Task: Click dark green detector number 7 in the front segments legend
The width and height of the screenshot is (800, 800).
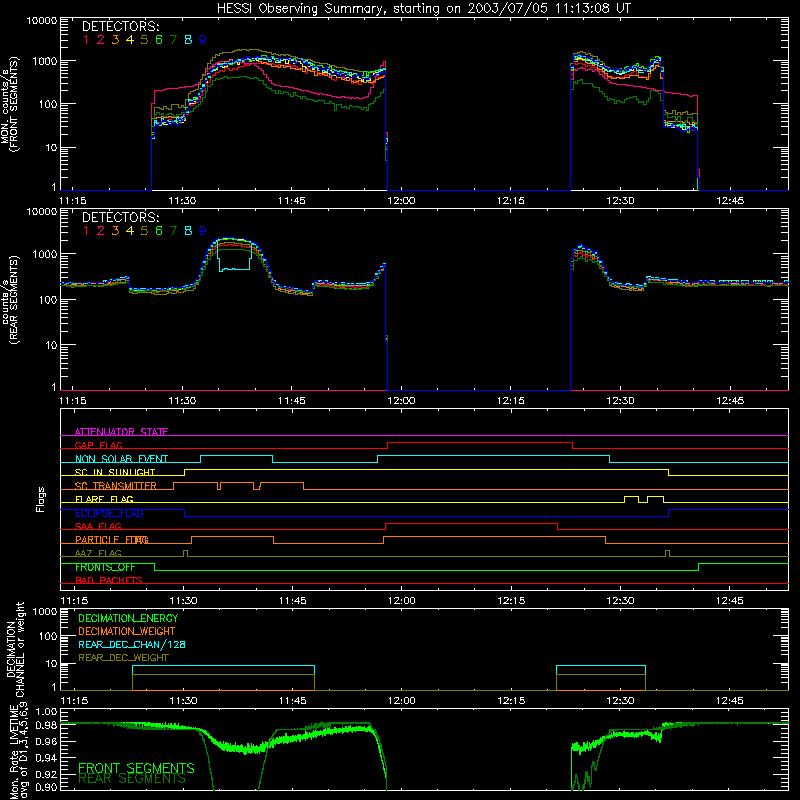Action: [x=173, y=40]
